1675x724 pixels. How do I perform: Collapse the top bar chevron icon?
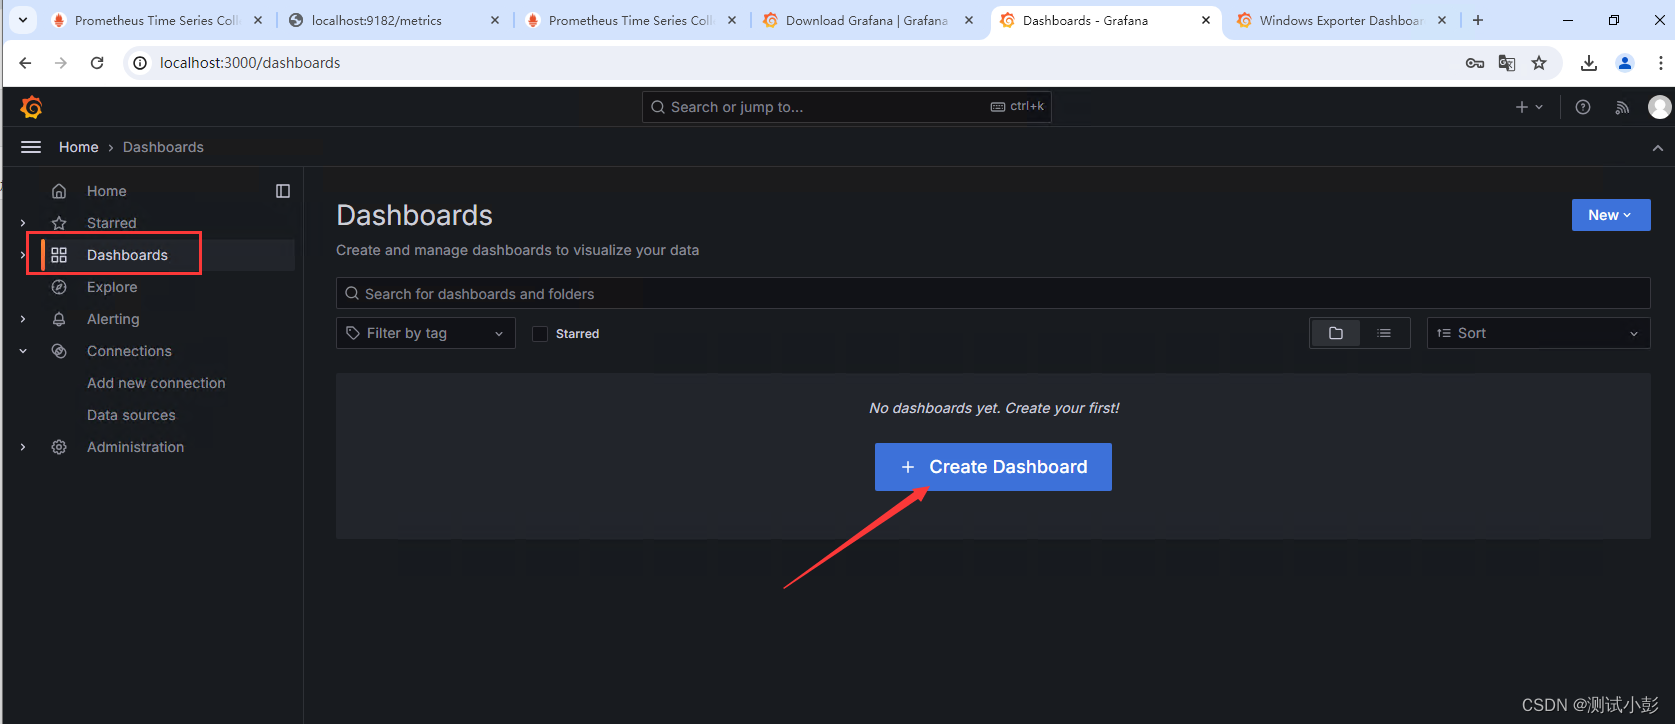1658,148
